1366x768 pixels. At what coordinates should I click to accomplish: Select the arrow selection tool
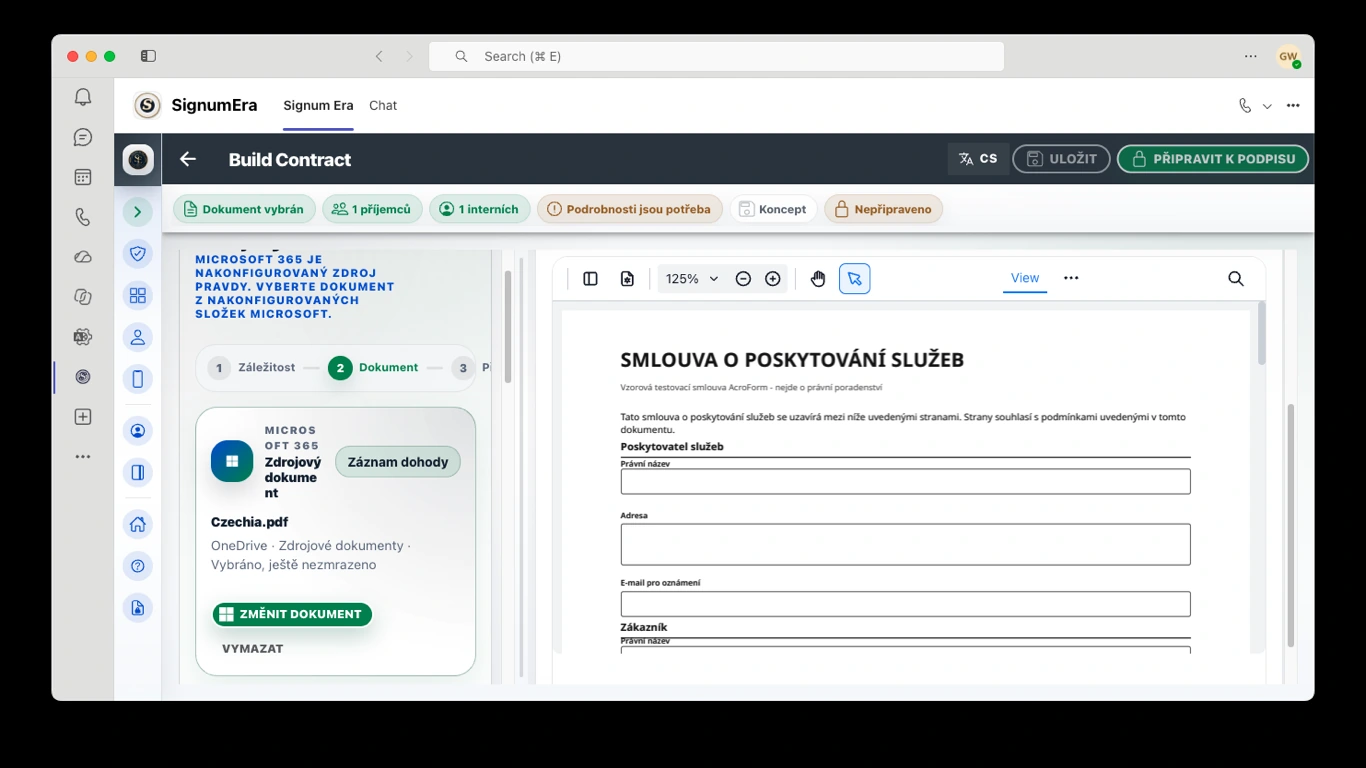click(855, 279)
